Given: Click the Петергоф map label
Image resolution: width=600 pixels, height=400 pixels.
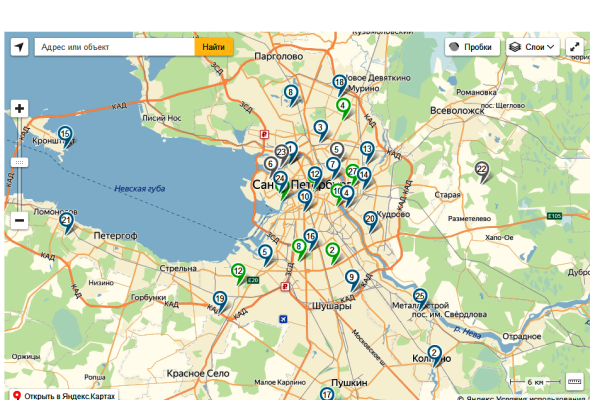Looking at the screenshot, I should (116, 236).
